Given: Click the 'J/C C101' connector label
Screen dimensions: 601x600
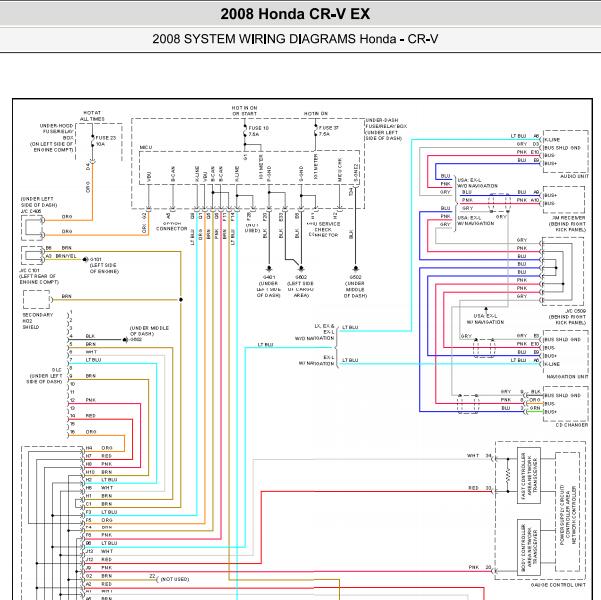Looking at the screenshot, I should [x=29, y=270].
